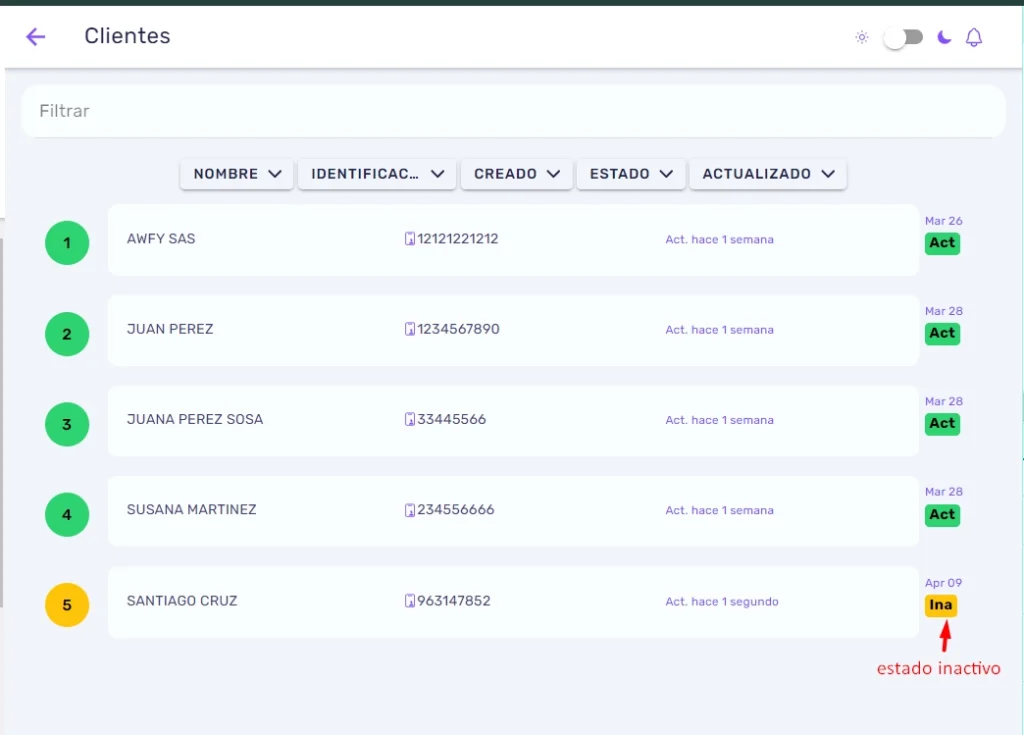Open the ACTUALIZADO sort dropdown

pyautogui.click(x=768, y=174)
